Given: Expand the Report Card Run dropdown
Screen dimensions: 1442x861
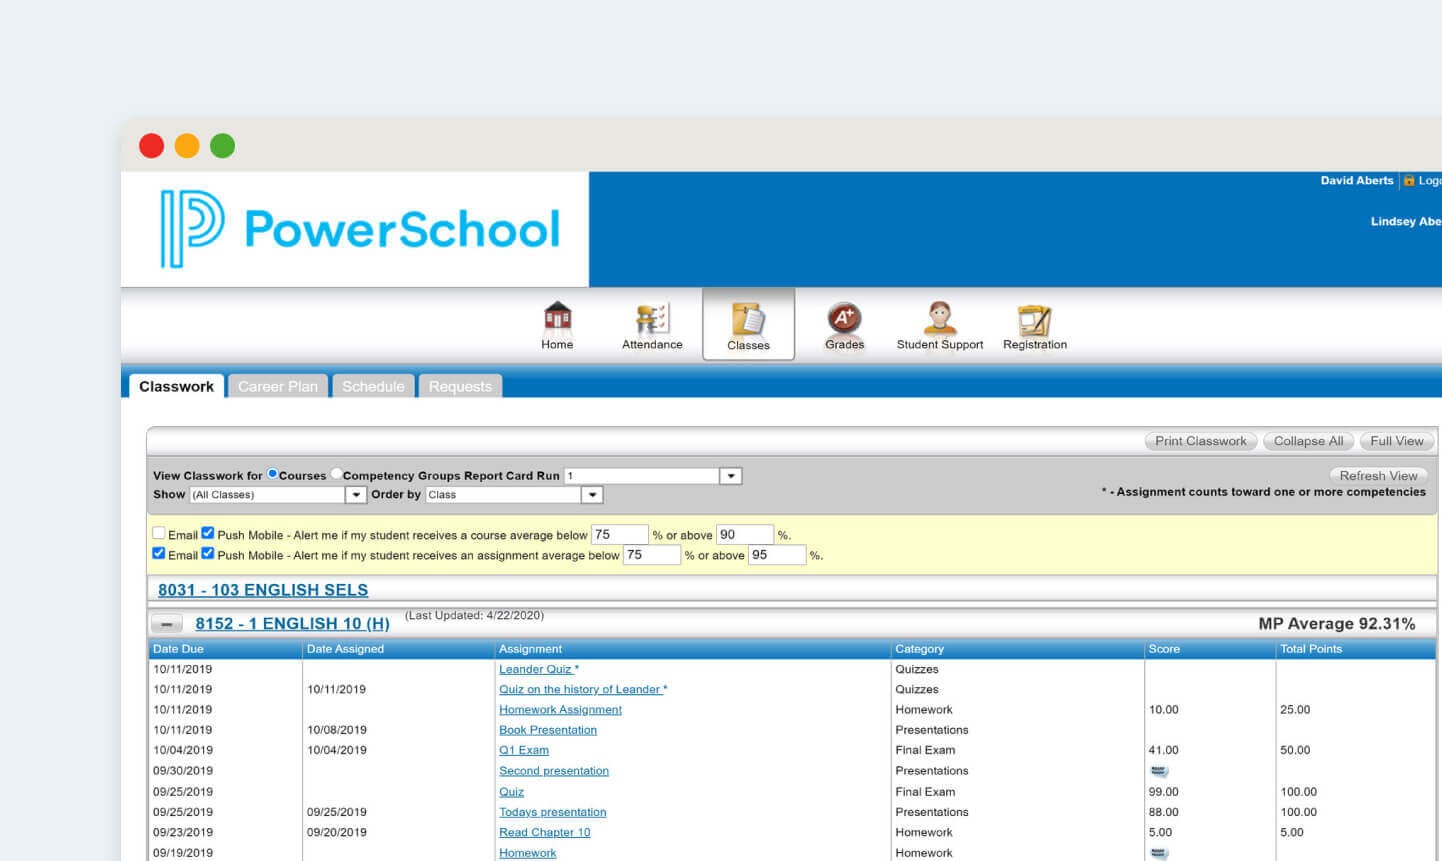Looking at the screenshot, I should (730, 475).
